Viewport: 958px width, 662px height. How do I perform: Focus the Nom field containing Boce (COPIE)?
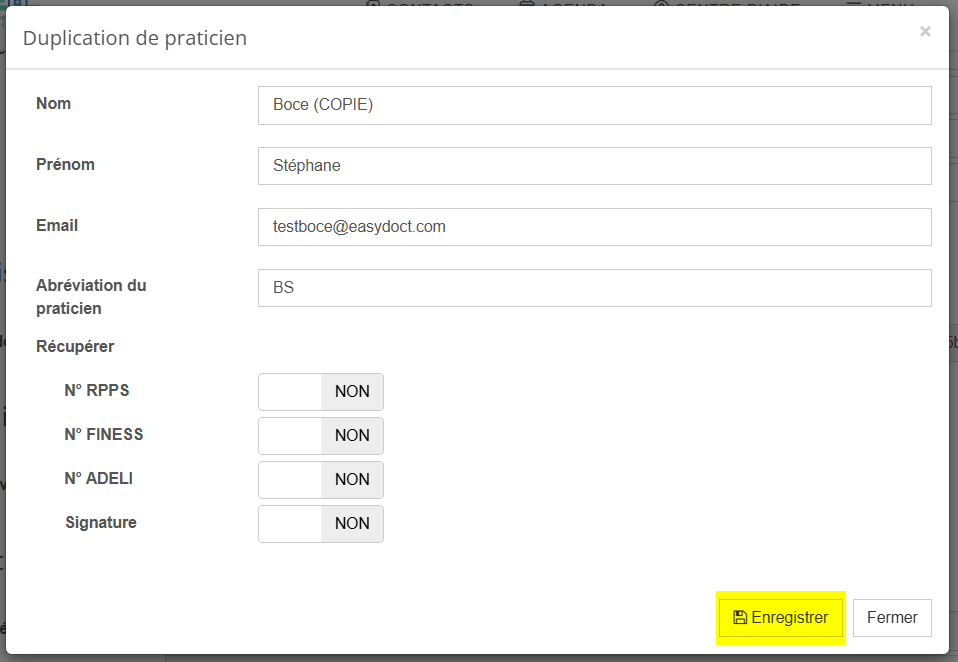(594, 105)
